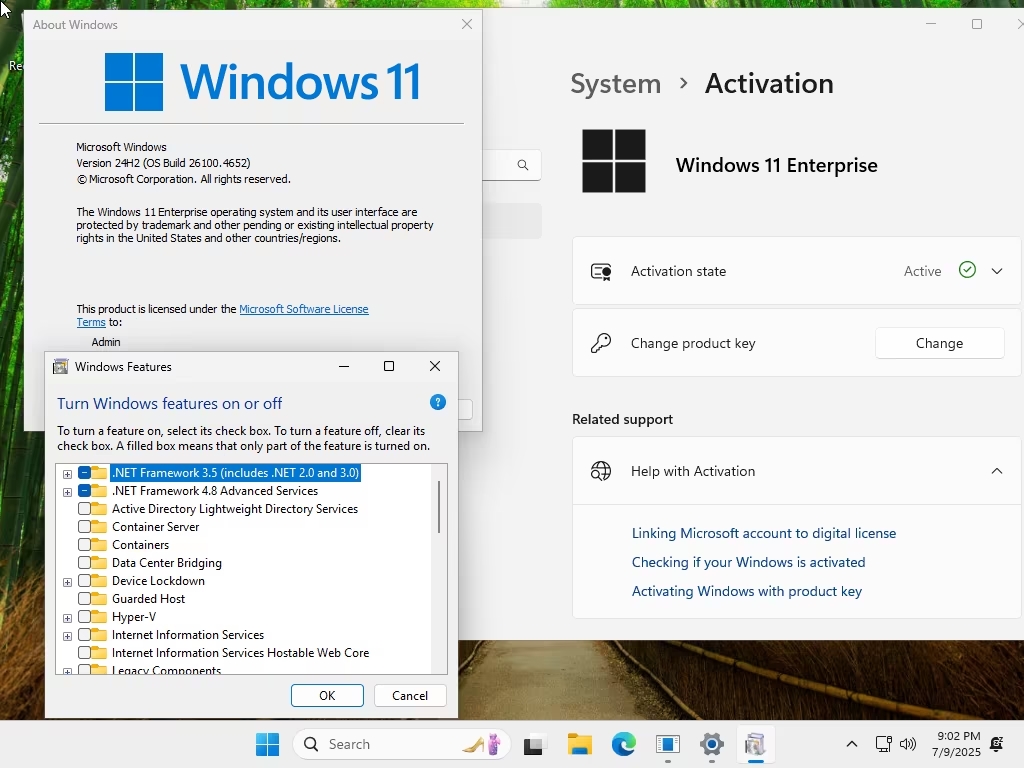Open the Settings gear on the taskbar
This screenshot has height=768, width=1024.
[712, 744]
